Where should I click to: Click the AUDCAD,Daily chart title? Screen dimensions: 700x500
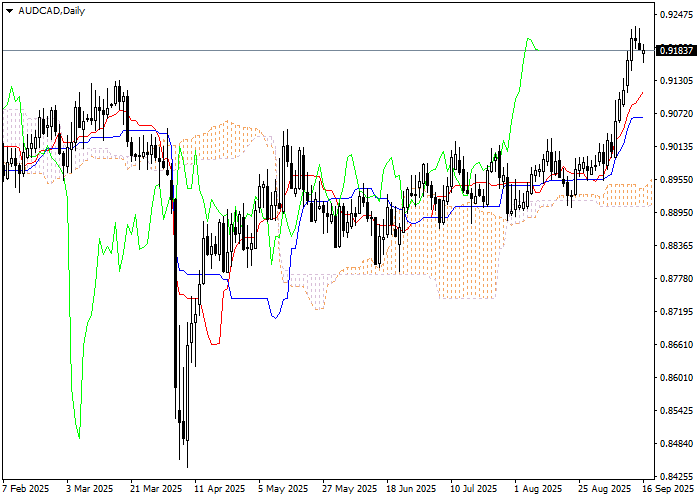pyautogui.click(x=51, y=11)
